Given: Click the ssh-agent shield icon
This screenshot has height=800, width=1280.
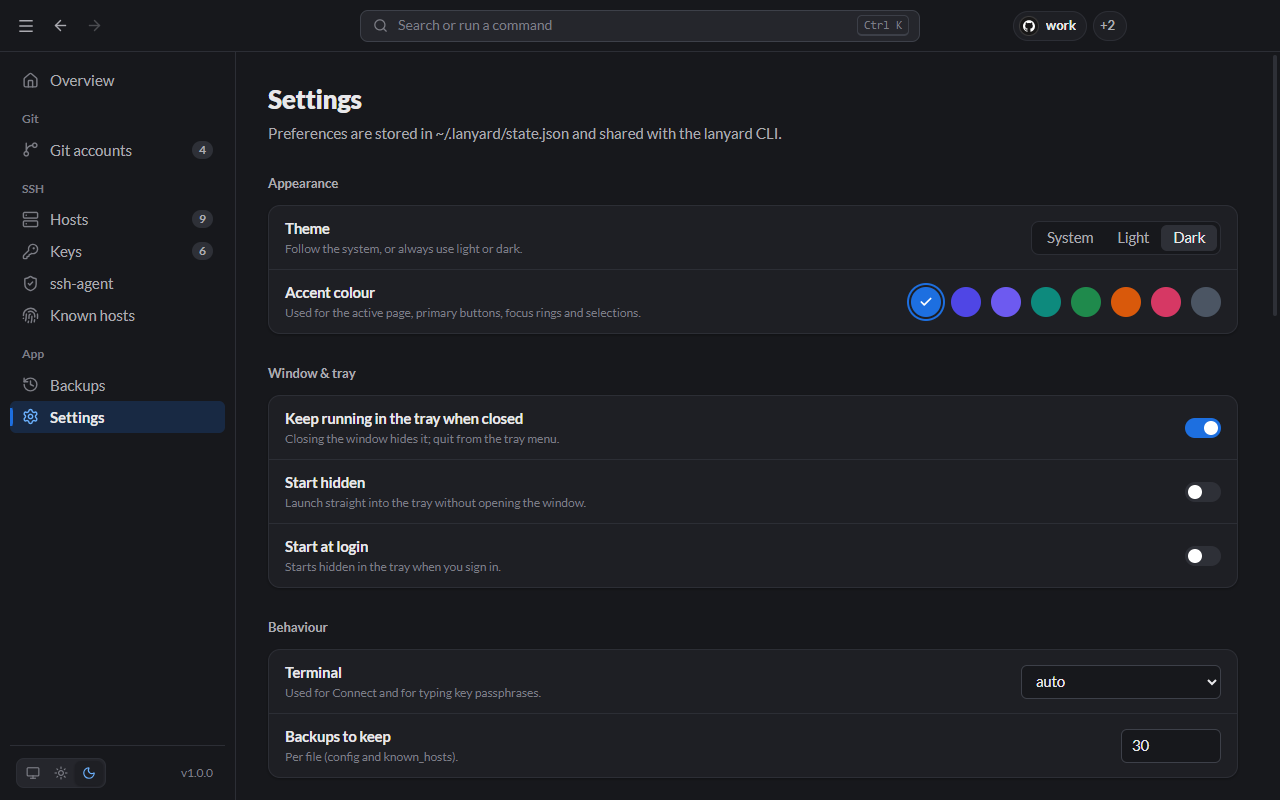Looking at the screenshot, I should [31, 284].
